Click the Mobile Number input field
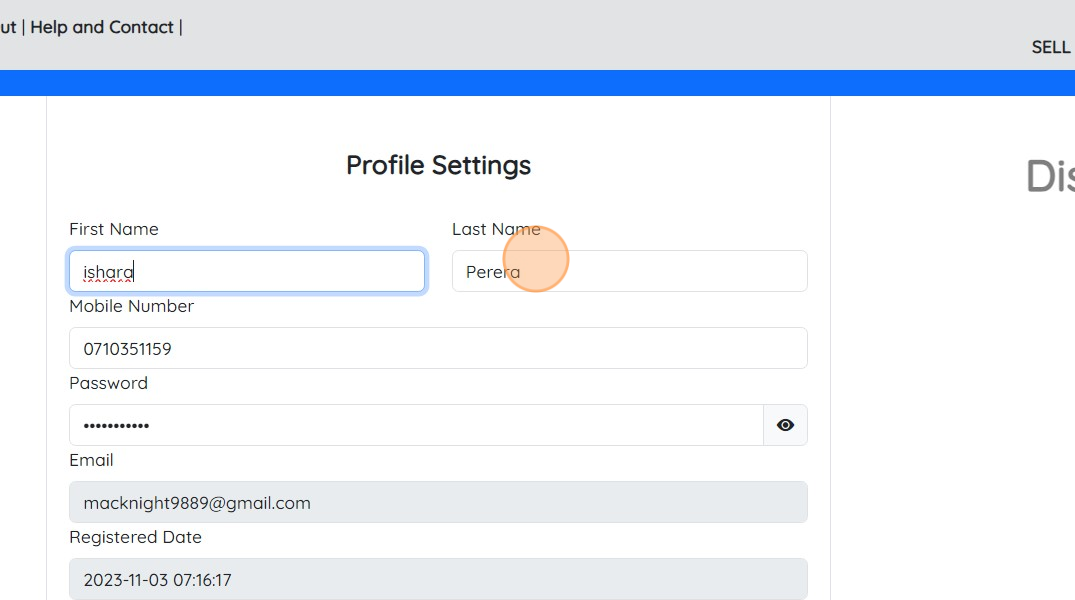 coord(438,348)
